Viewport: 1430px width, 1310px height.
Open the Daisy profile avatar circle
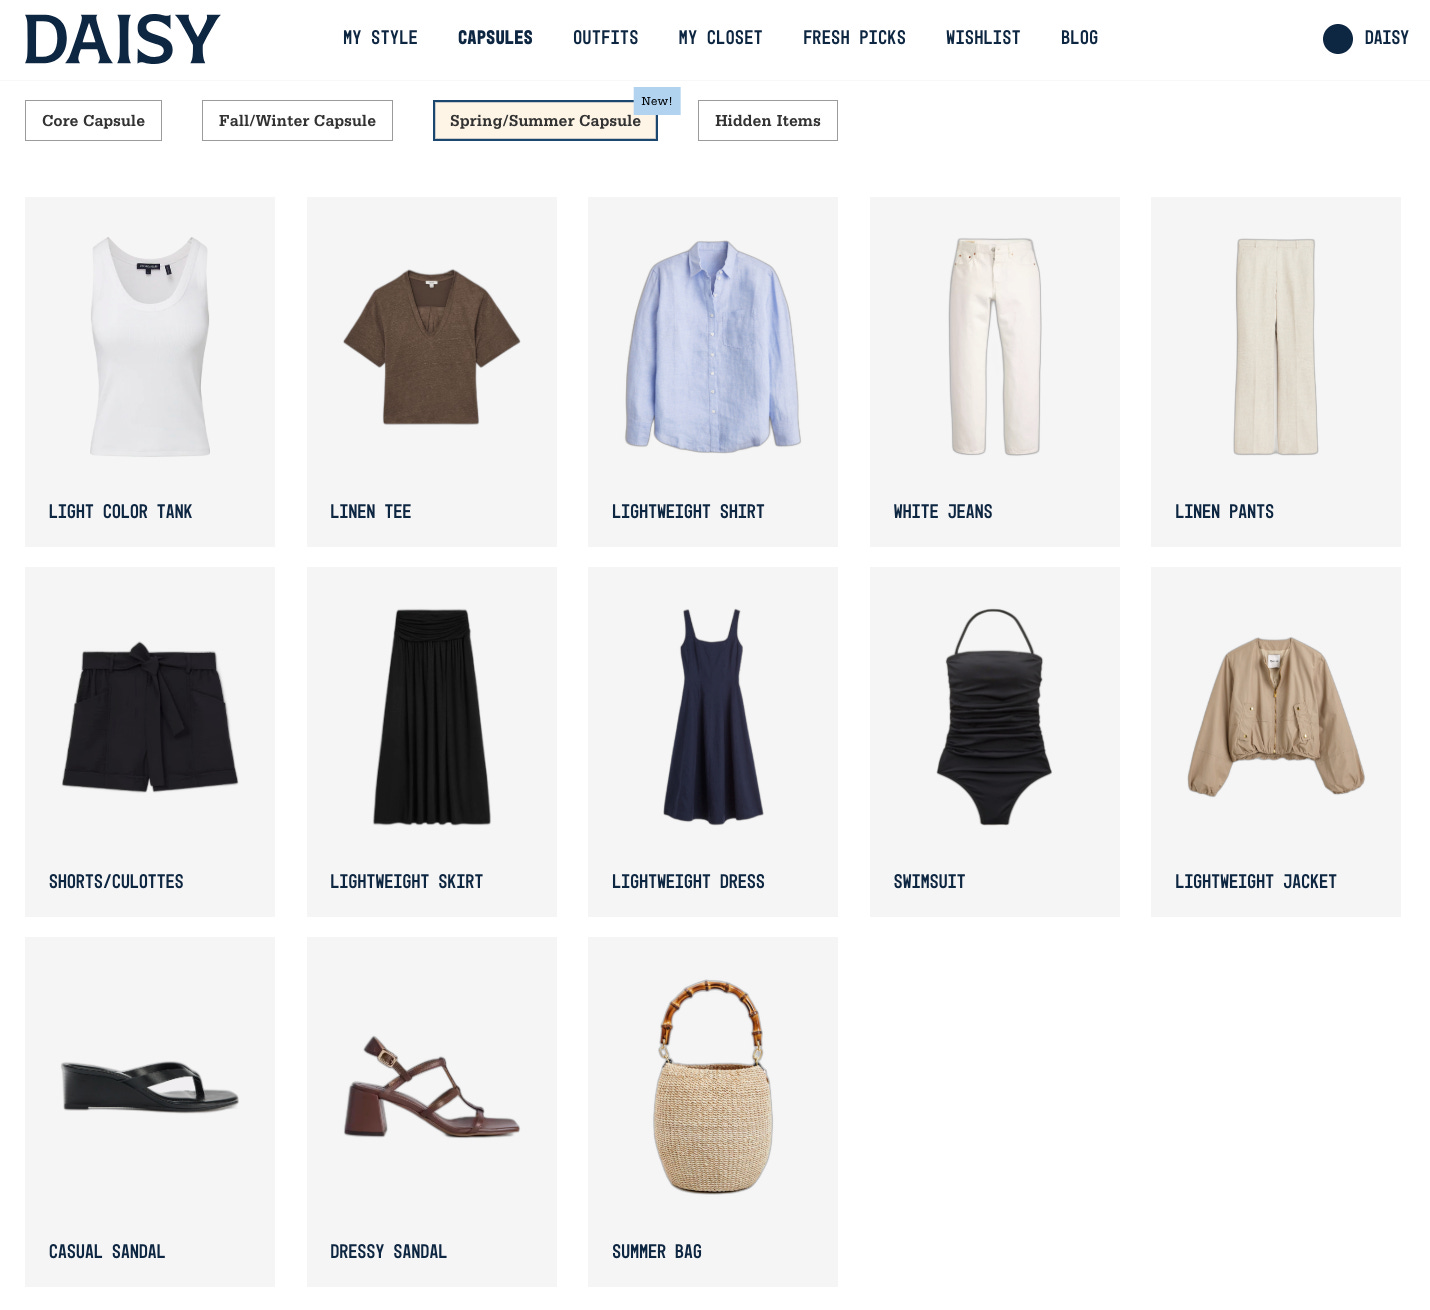(1337, 39)
